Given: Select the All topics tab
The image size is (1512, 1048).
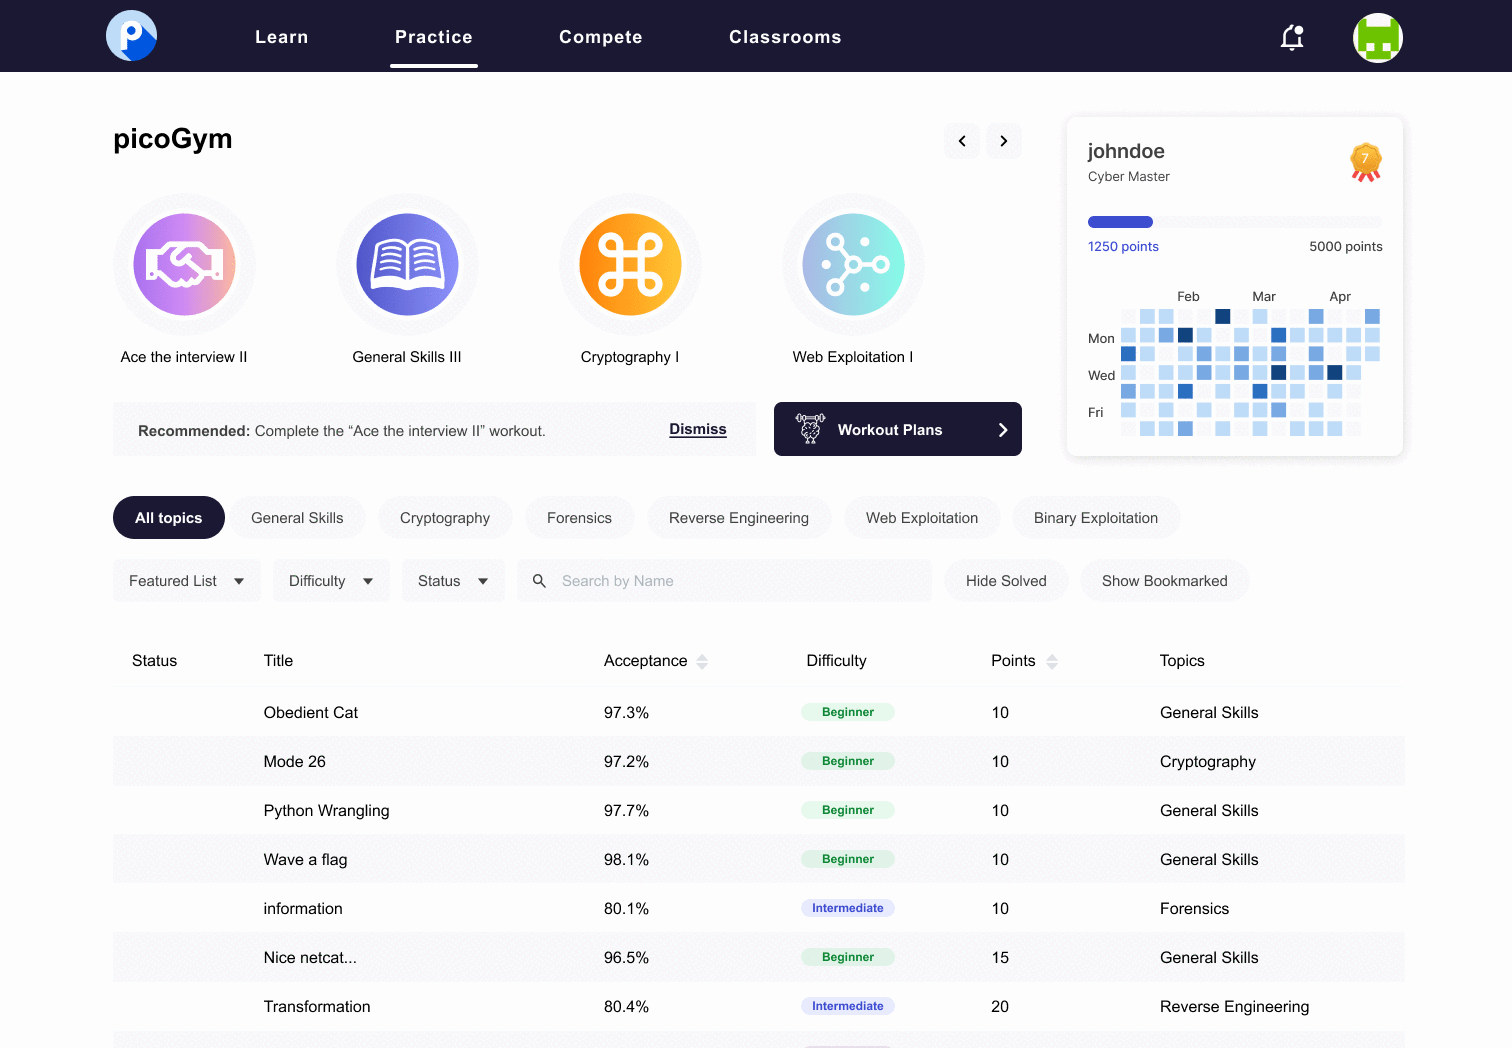Looking at the screenshot, I should 169,518.
